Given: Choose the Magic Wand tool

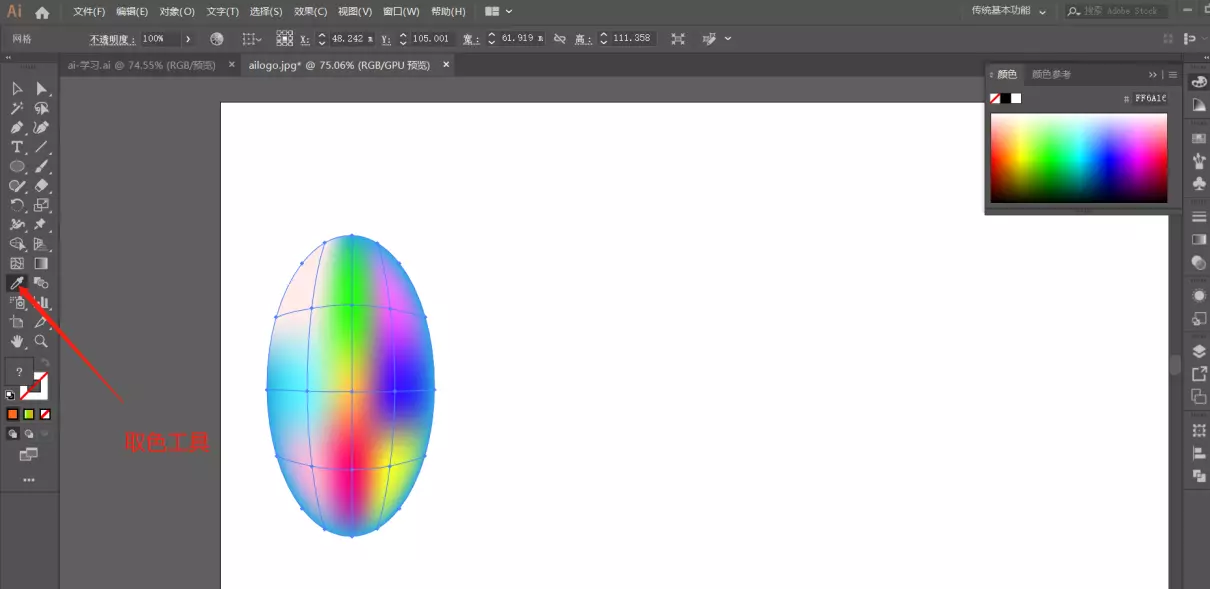Looking at the screenshot, I should 17,108.
